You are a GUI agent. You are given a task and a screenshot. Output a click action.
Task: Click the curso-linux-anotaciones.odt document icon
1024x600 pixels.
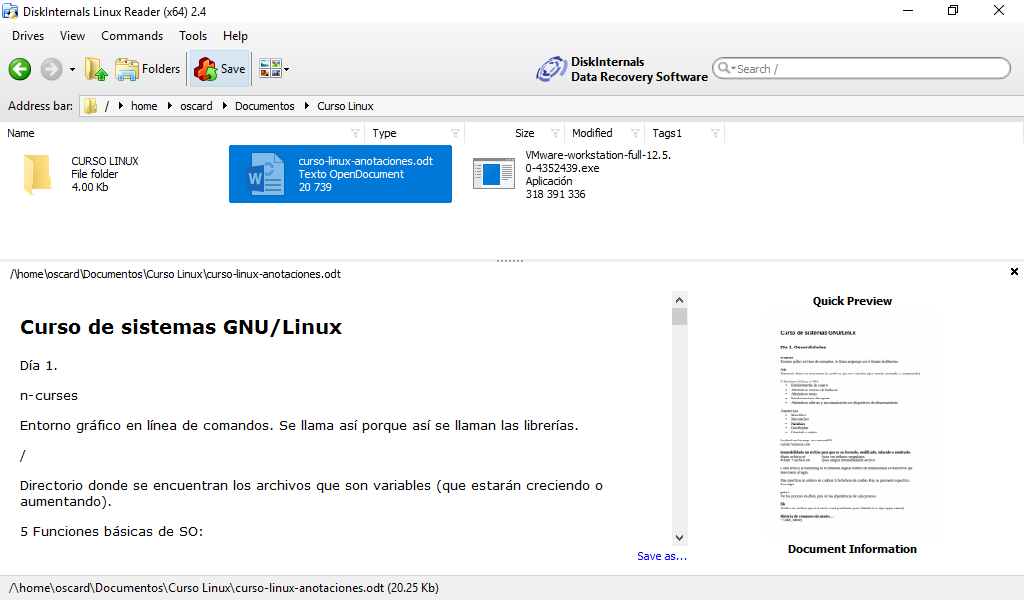point(265,174)
